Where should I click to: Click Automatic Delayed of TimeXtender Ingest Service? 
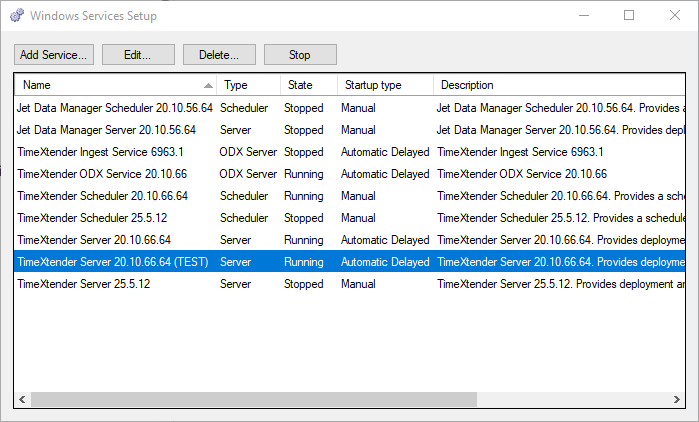[x=385, y=152]
